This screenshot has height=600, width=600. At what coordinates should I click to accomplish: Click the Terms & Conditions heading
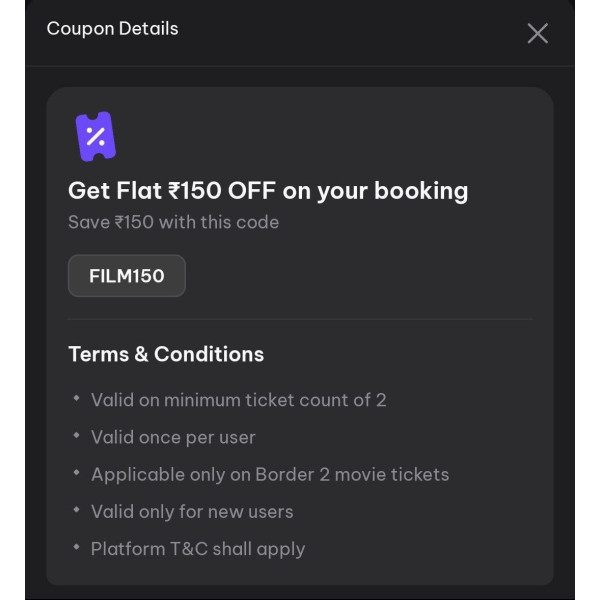point(166,354)
